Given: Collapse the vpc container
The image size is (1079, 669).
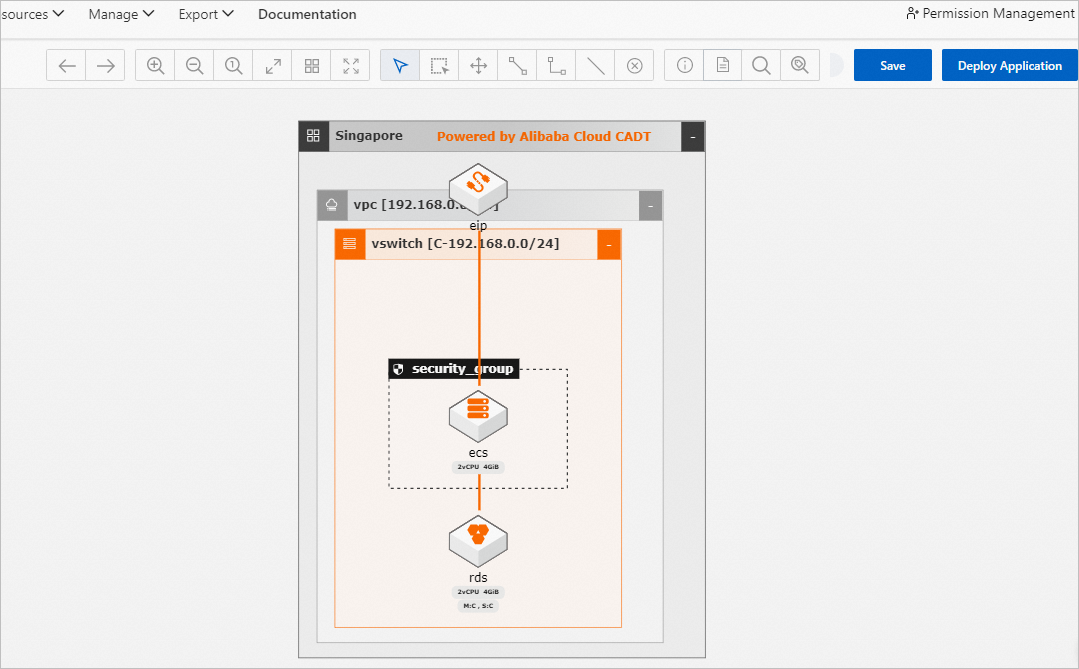Looking at the screenshot, I should [650, 206].
